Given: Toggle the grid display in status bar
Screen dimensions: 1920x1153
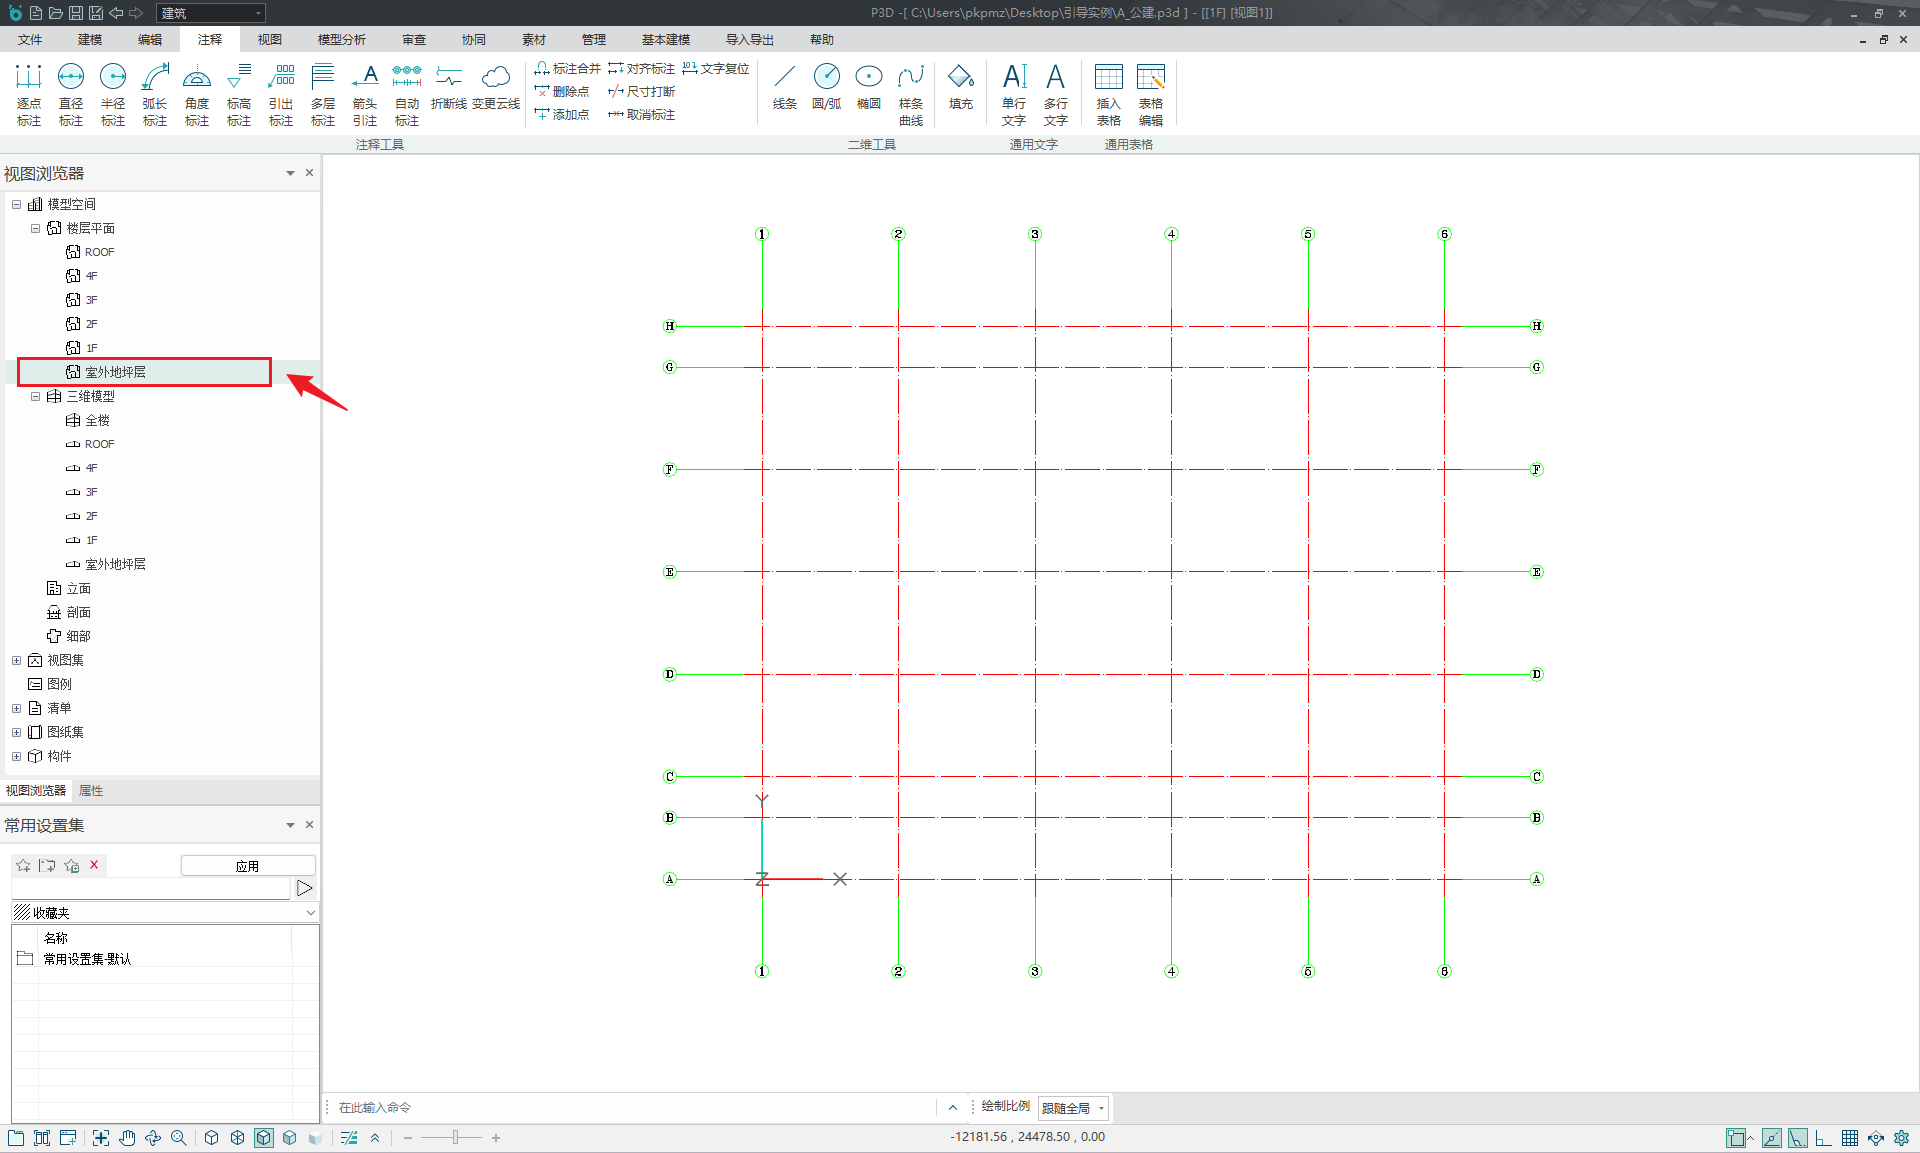Looking at the screenshot, I should [1850, 1138].
